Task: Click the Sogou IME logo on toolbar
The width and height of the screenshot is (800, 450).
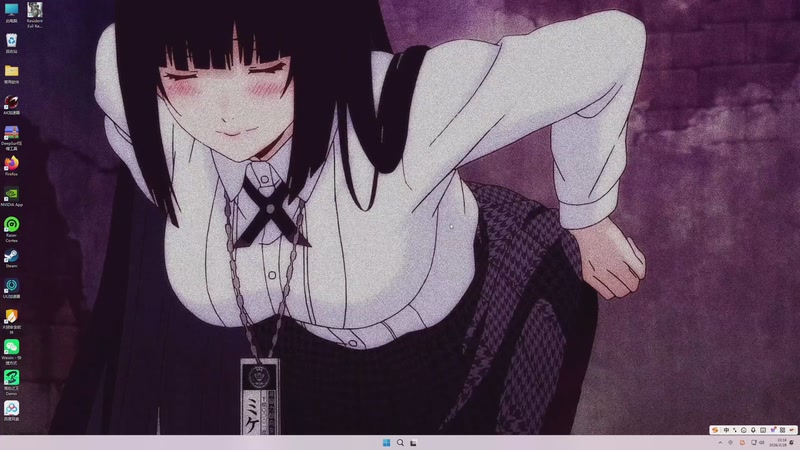Action: (x=715, y=430)
